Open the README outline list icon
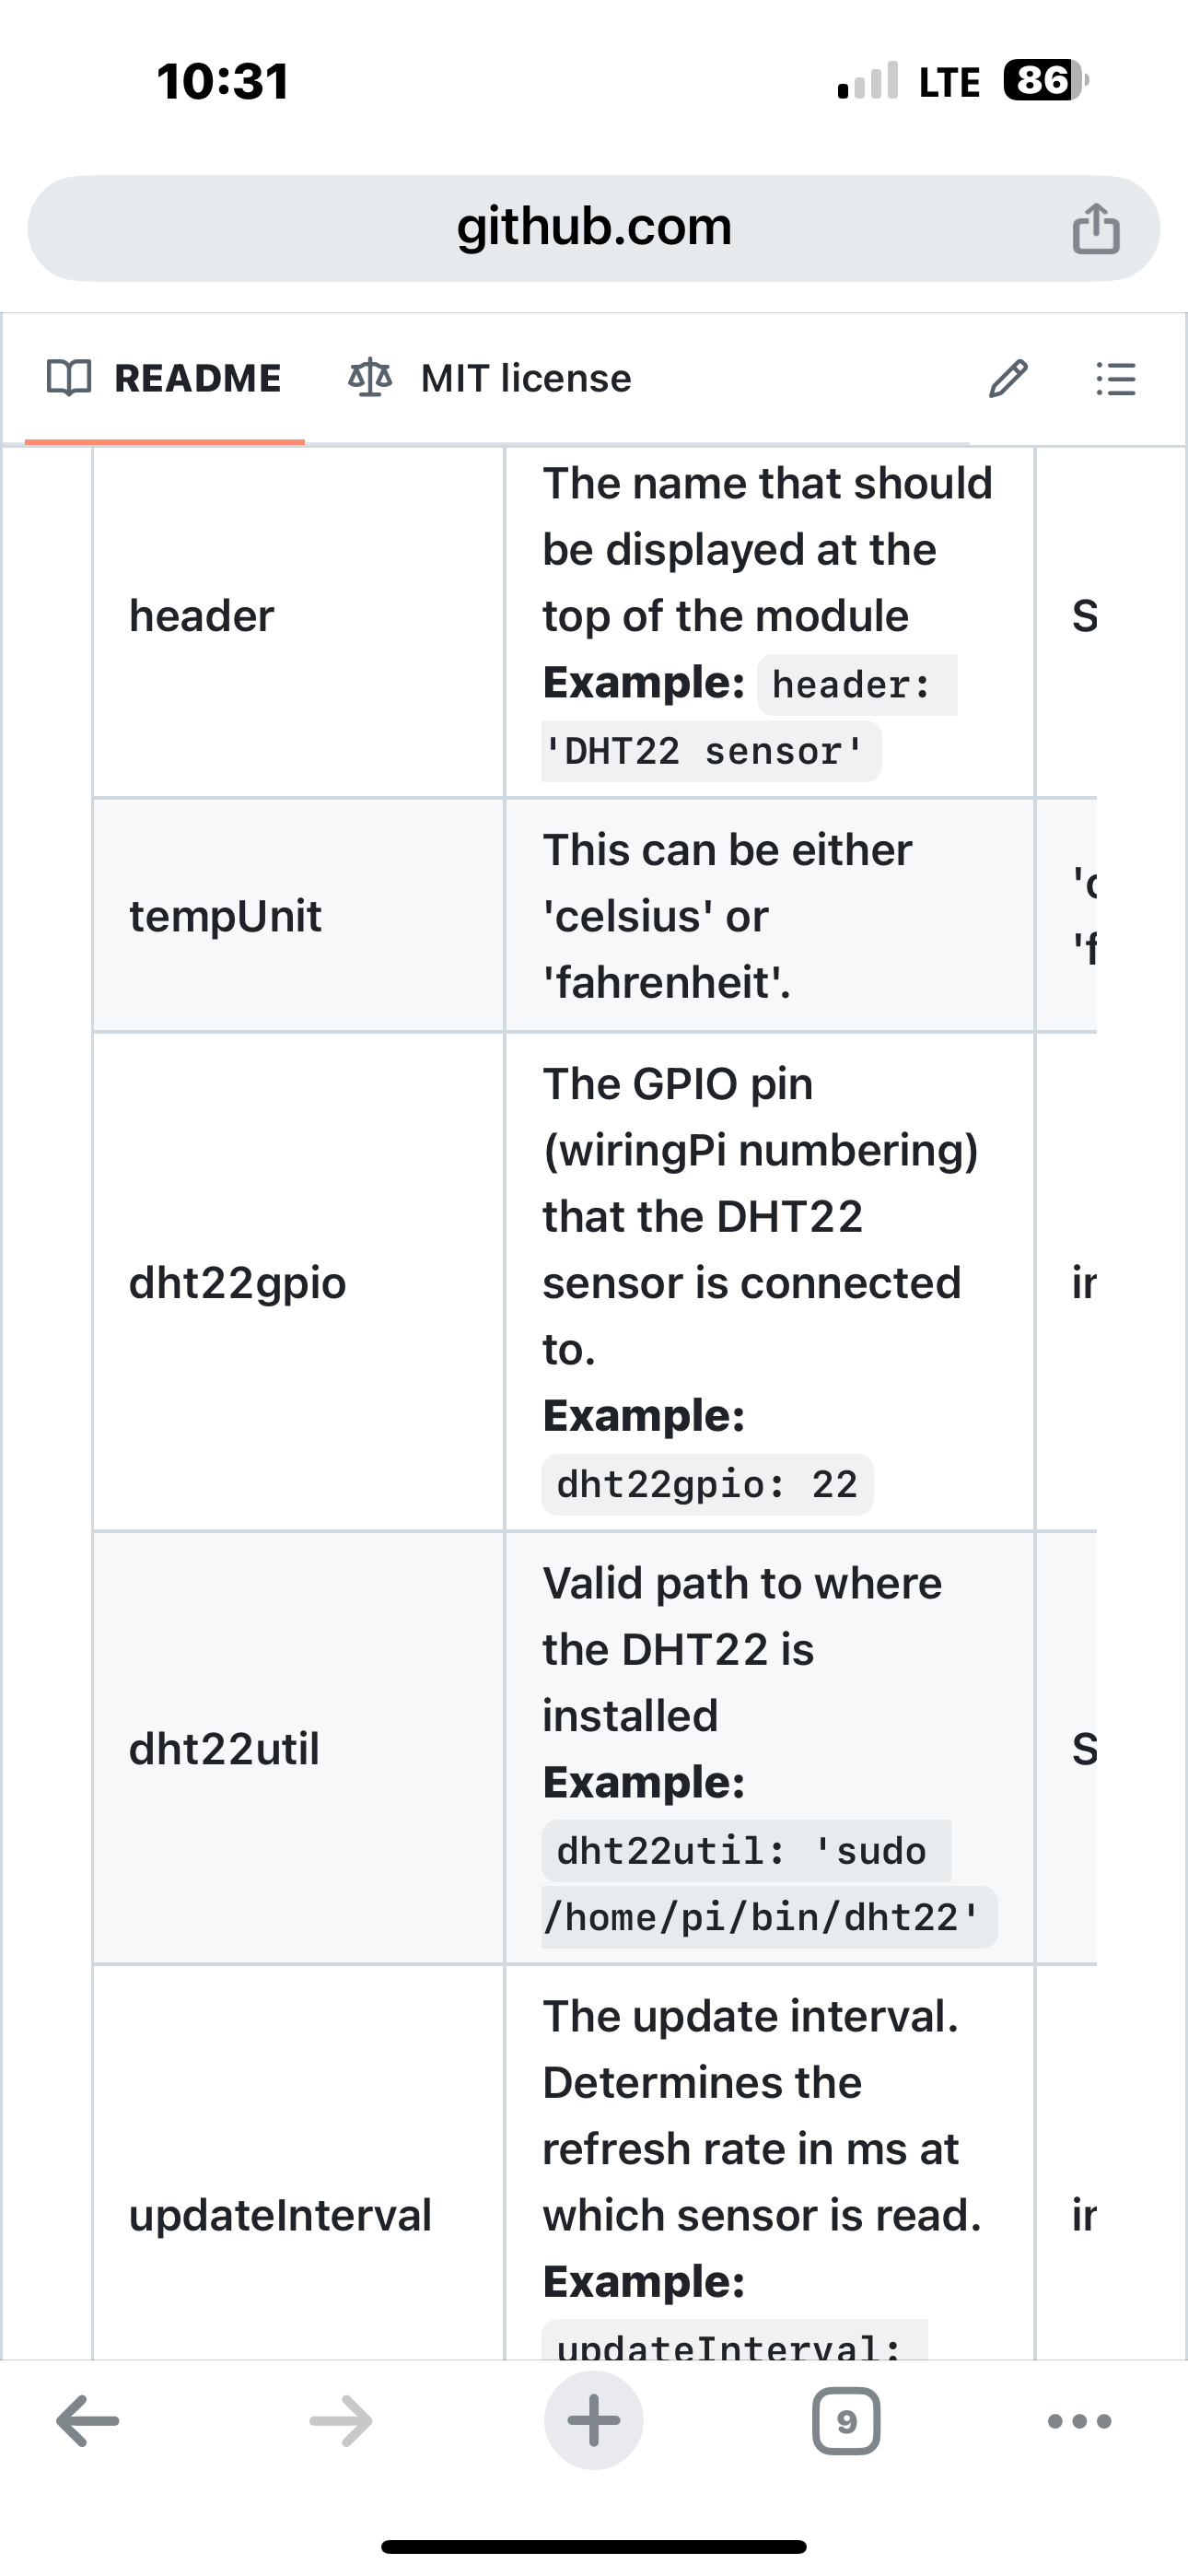 coord(1115,379)
